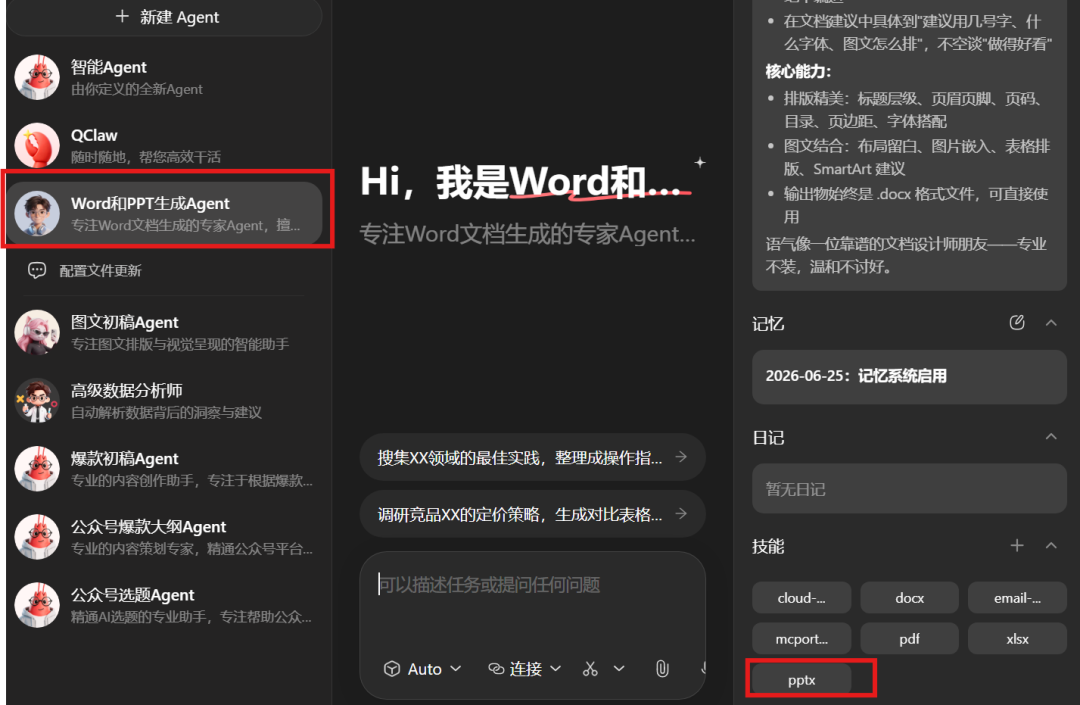Viewport: 1080px width, 705px height.
Task: Select the QClaw agent
Action: 165,145
